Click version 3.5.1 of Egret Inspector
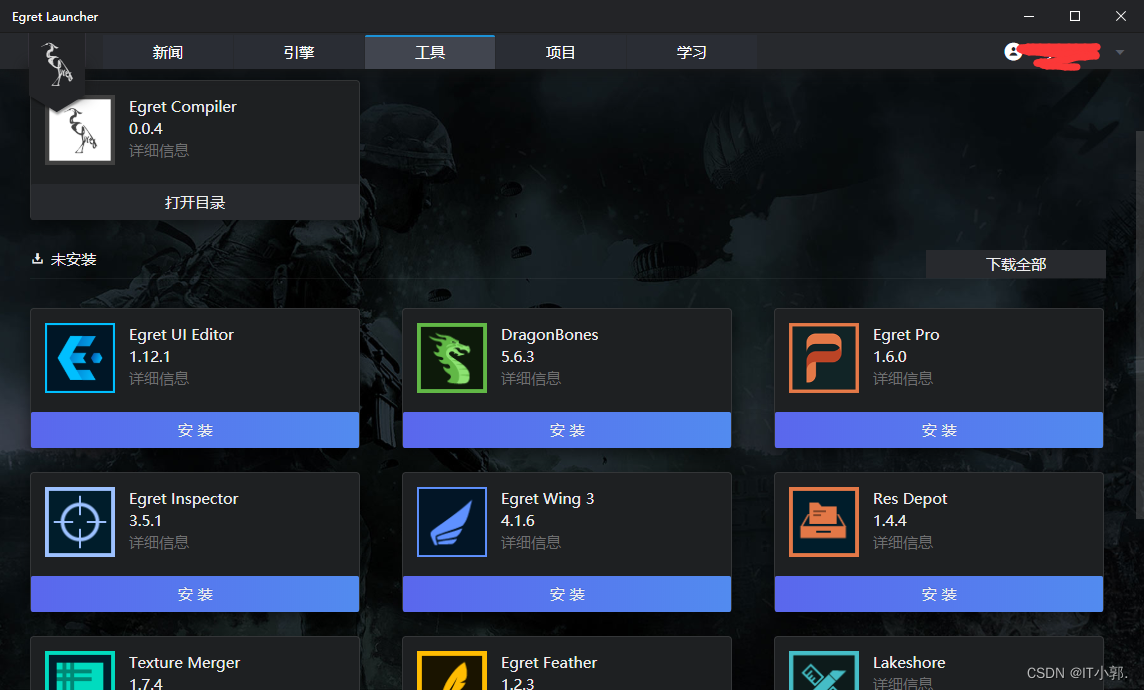Image resolution: width=1144 pixels, height=690 pixels. [145, 521]
